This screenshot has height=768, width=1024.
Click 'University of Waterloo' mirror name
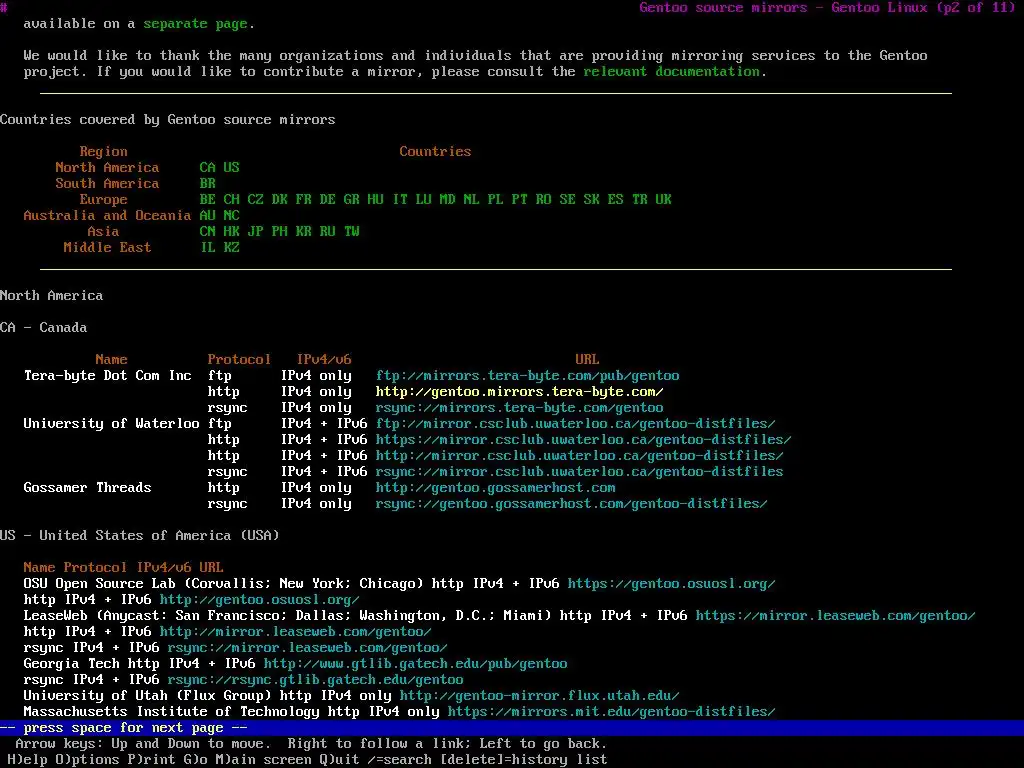111,424
